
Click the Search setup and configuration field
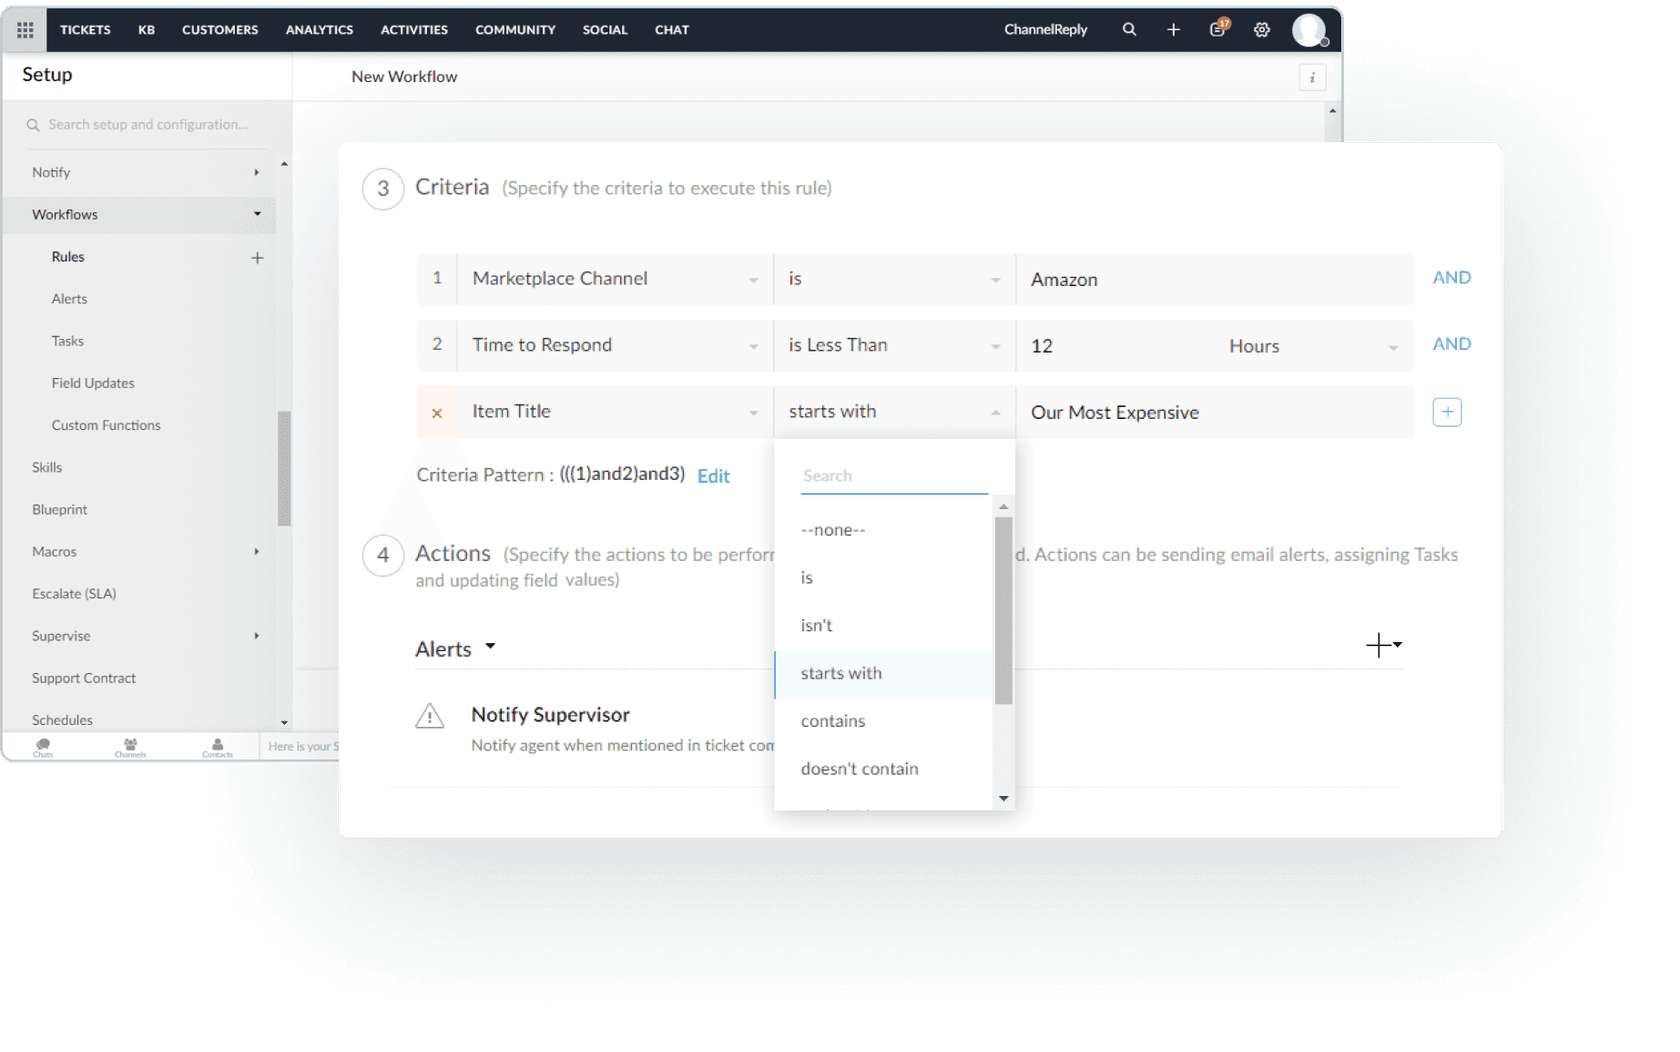[x=148, y=125]
